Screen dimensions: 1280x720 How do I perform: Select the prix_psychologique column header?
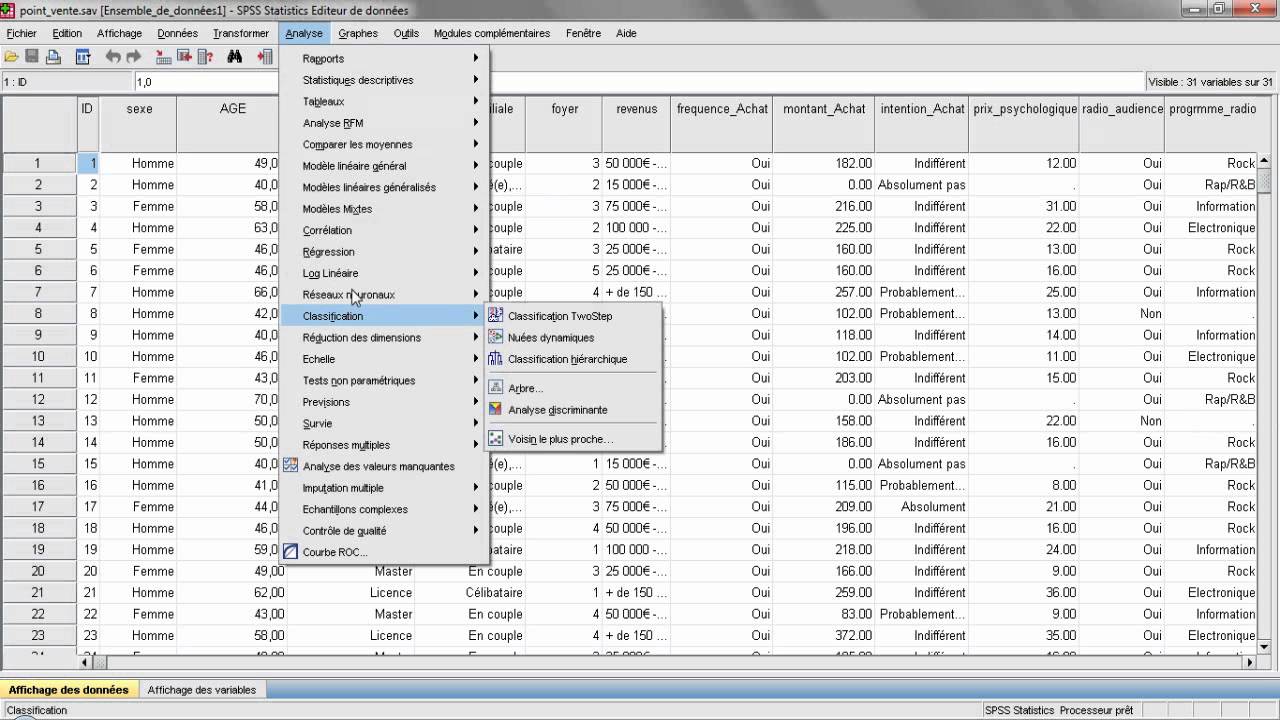coord(1025,124)
